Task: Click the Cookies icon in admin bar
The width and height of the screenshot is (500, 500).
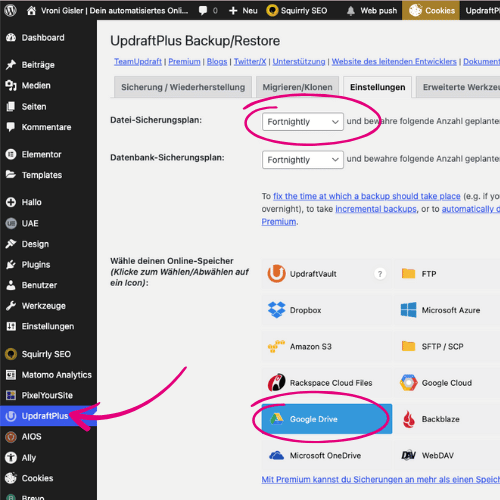Action: coord(415,11)
